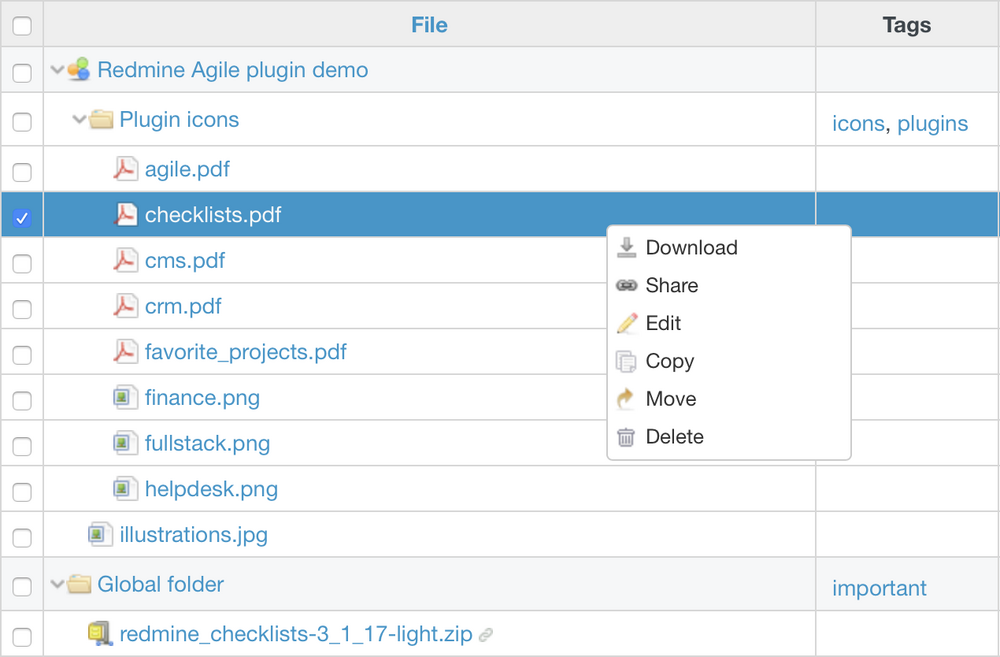Click the Edit pencil icon in context menu
1000x657 pixels.
[626, 323]
